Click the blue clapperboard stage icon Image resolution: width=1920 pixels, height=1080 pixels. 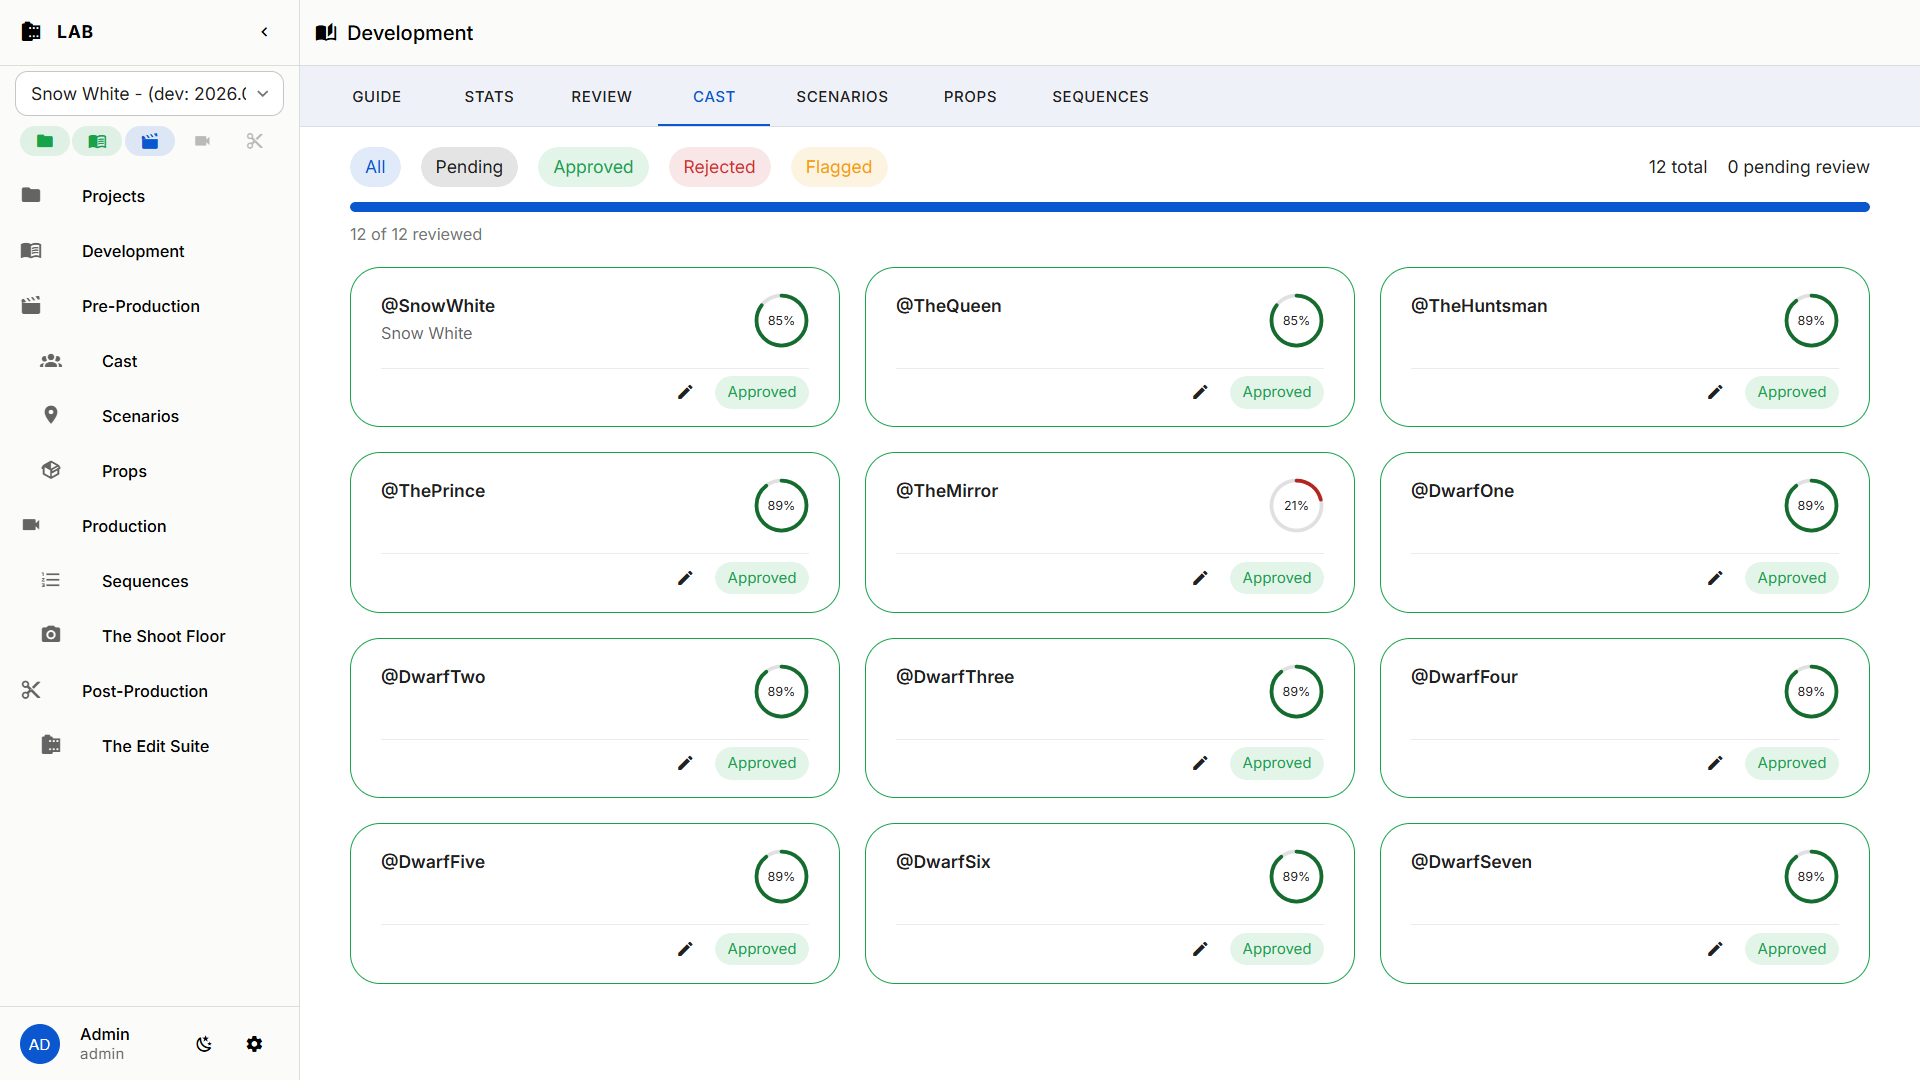[x=150, y=141]
